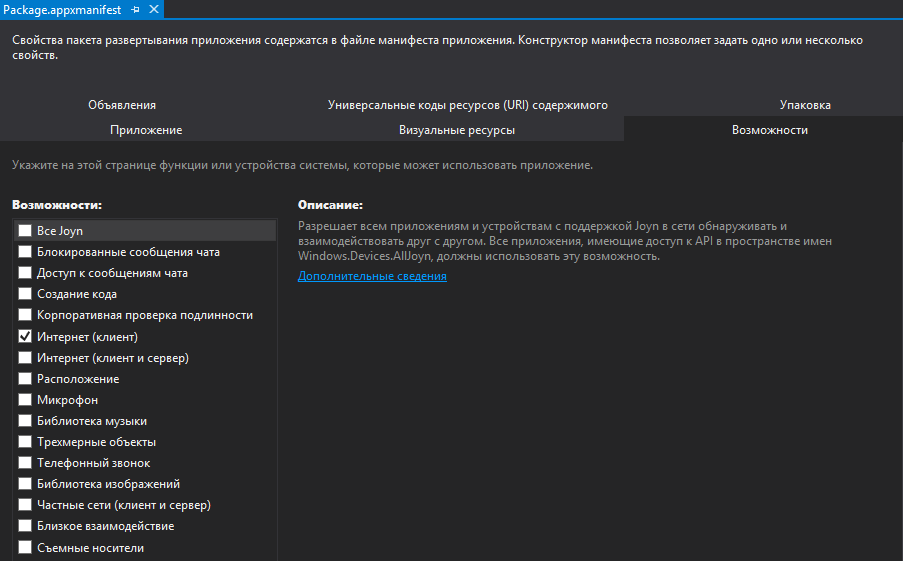Image resolution: width=903 pixels, height=561 pixels.
Task: Enable the Расположение checkbox
Action: pos(25,379)
